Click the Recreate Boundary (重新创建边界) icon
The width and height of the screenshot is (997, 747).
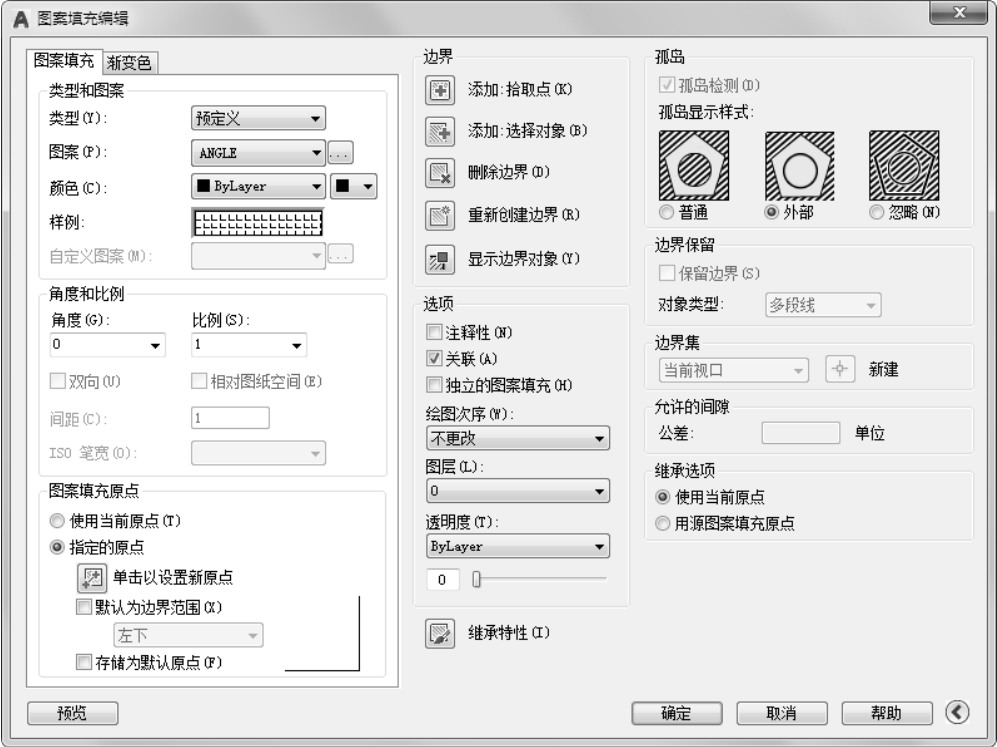click(439, 216)
